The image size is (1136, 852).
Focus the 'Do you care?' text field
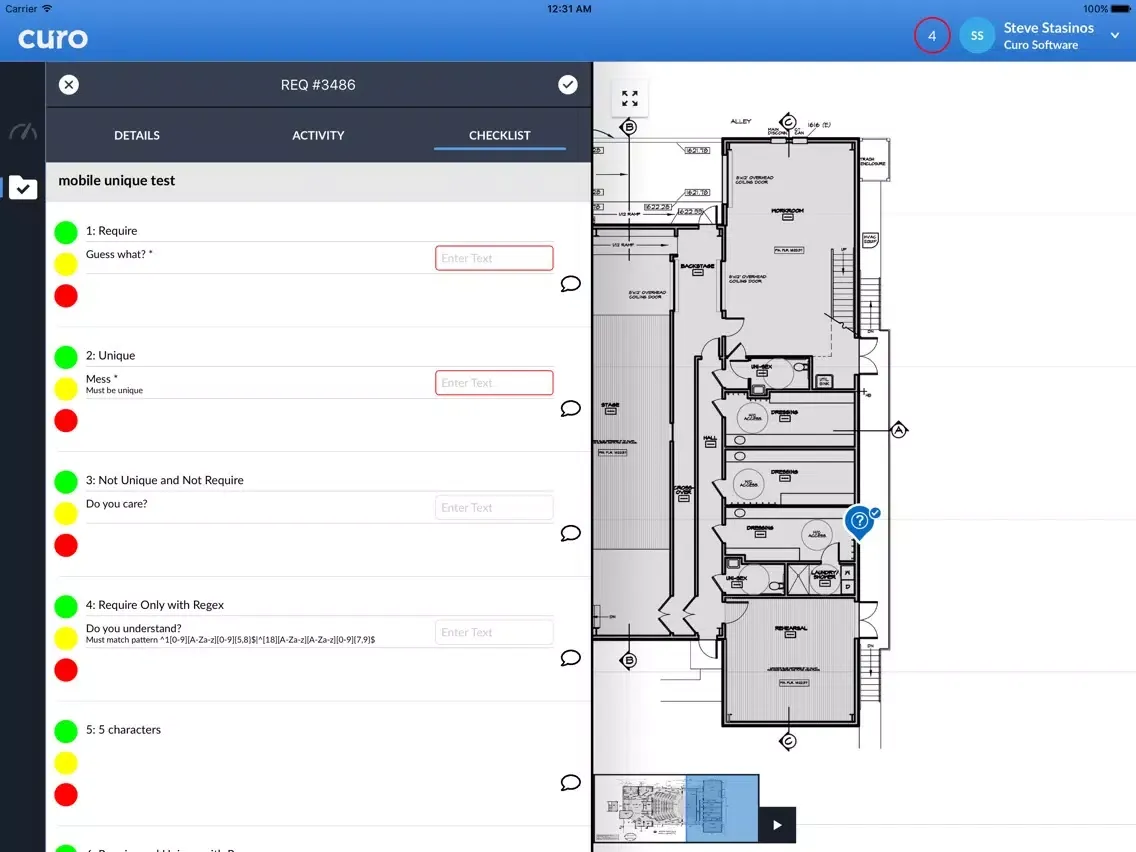[494, 507]
